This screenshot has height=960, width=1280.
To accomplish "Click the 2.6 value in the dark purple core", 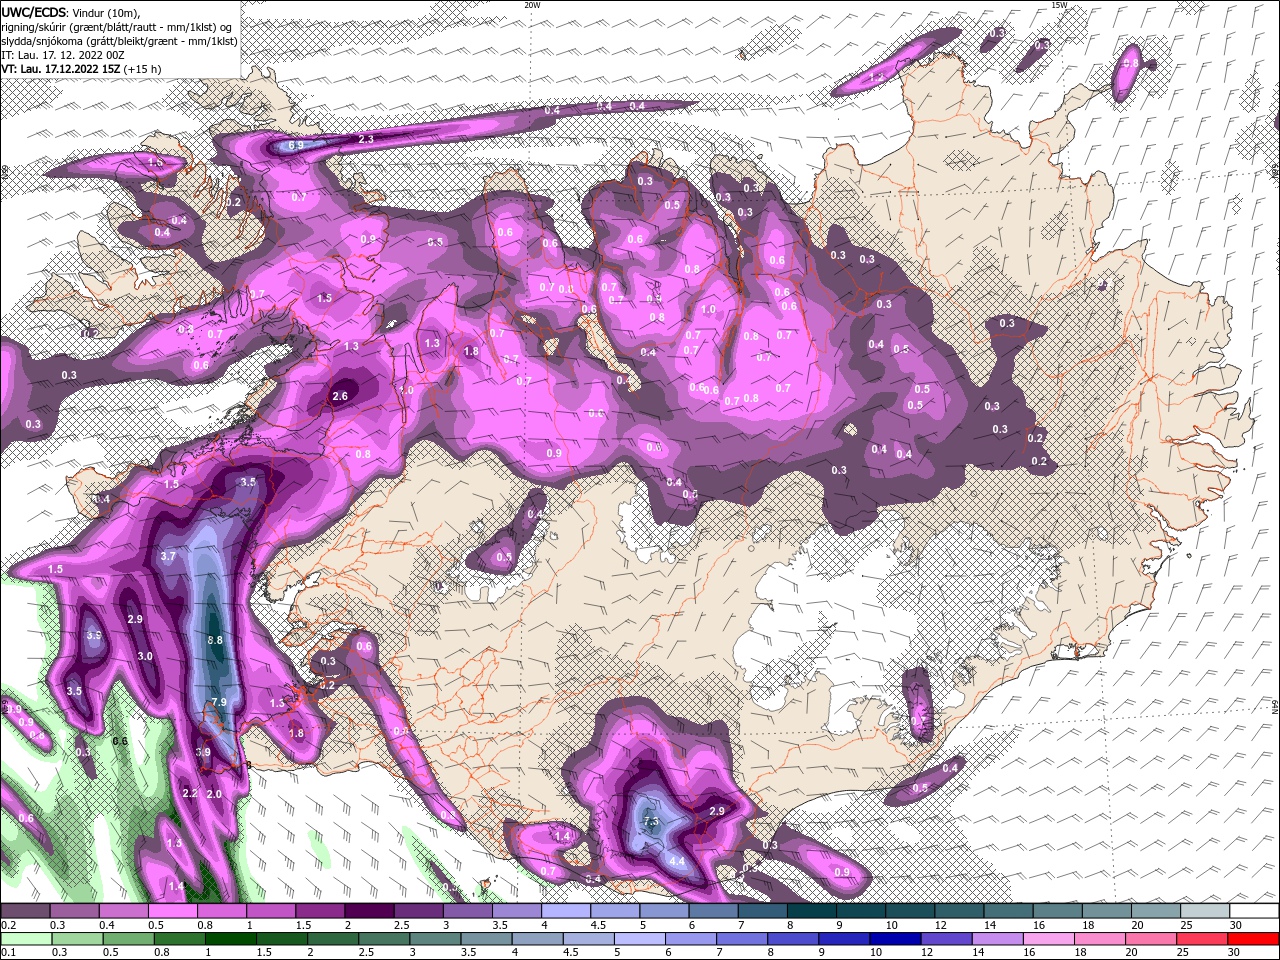I will pyautogui.click(x=340, y=396).
